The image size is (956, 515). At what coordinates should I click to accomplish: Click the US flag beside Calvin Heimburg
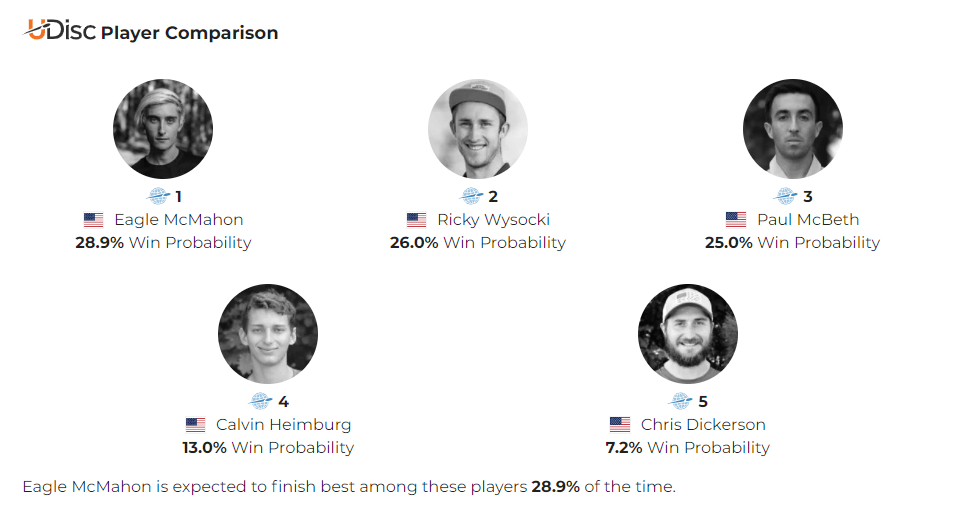click(x=195, y=424)
